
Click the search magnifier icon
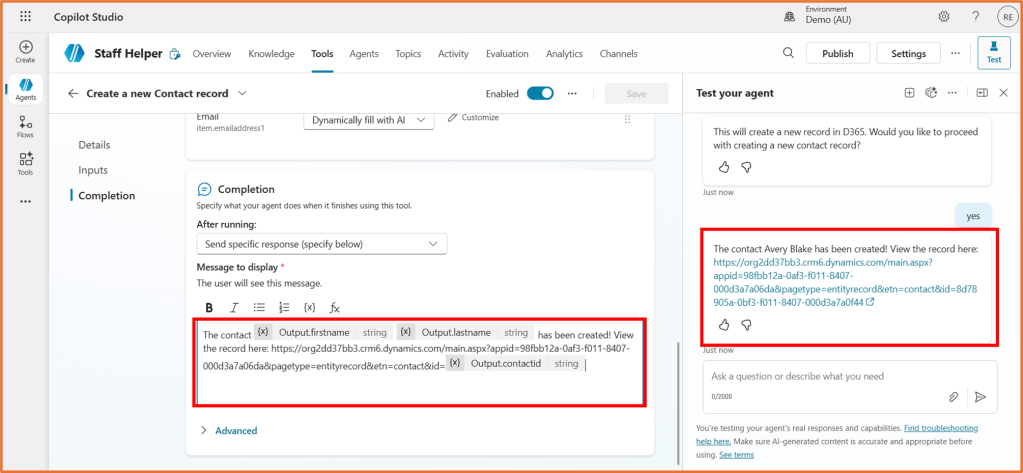coord(788,53)
